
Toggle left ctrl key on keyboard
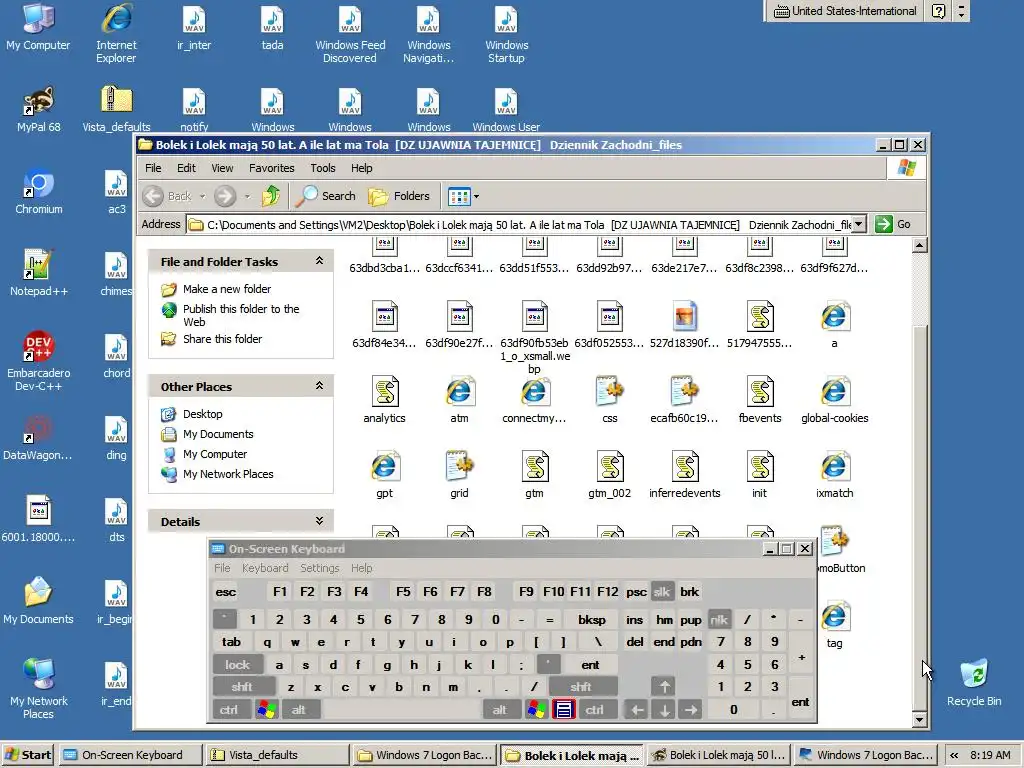click(x=229, y=710)
